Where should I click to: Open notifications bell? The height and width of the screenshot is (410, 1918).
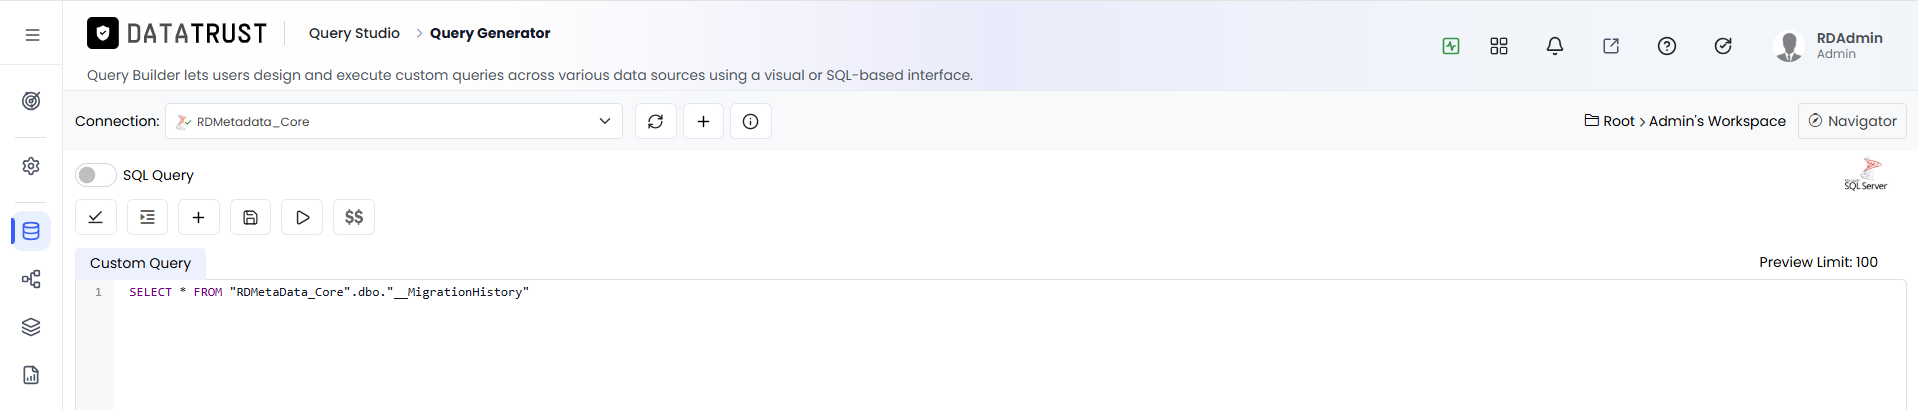pyautogui.click(x=1555, y=46)
